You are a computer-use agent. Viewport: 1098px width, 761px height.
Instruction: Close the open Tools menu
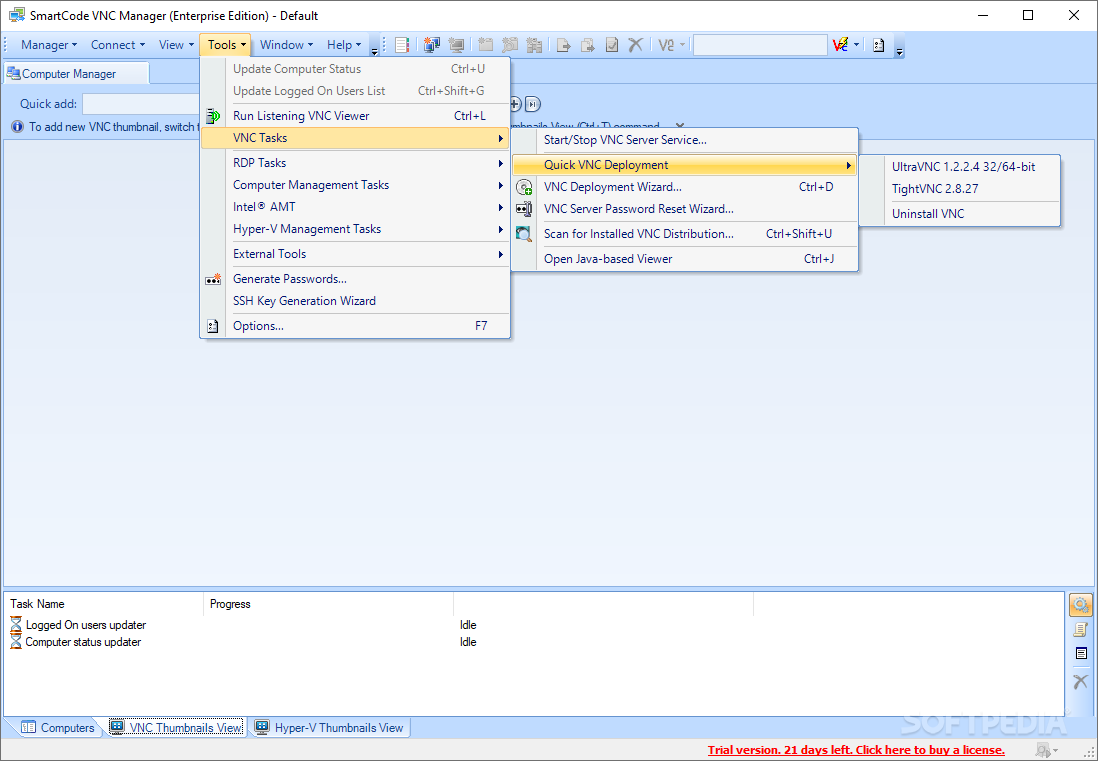click(227, 45)
